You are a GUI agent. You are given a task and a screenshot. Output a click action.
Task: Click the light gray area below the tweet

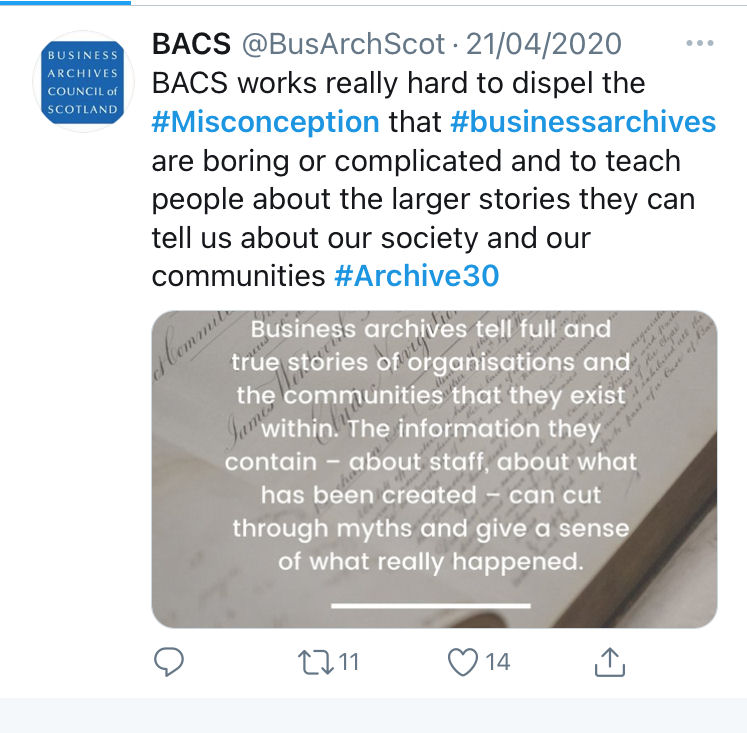coord(374,715)
